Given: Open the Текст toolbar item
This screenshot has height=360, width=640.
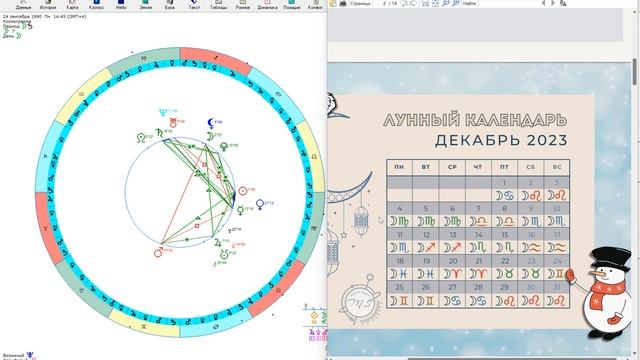Looking at the screenshot, I should (x=194, y=5).
